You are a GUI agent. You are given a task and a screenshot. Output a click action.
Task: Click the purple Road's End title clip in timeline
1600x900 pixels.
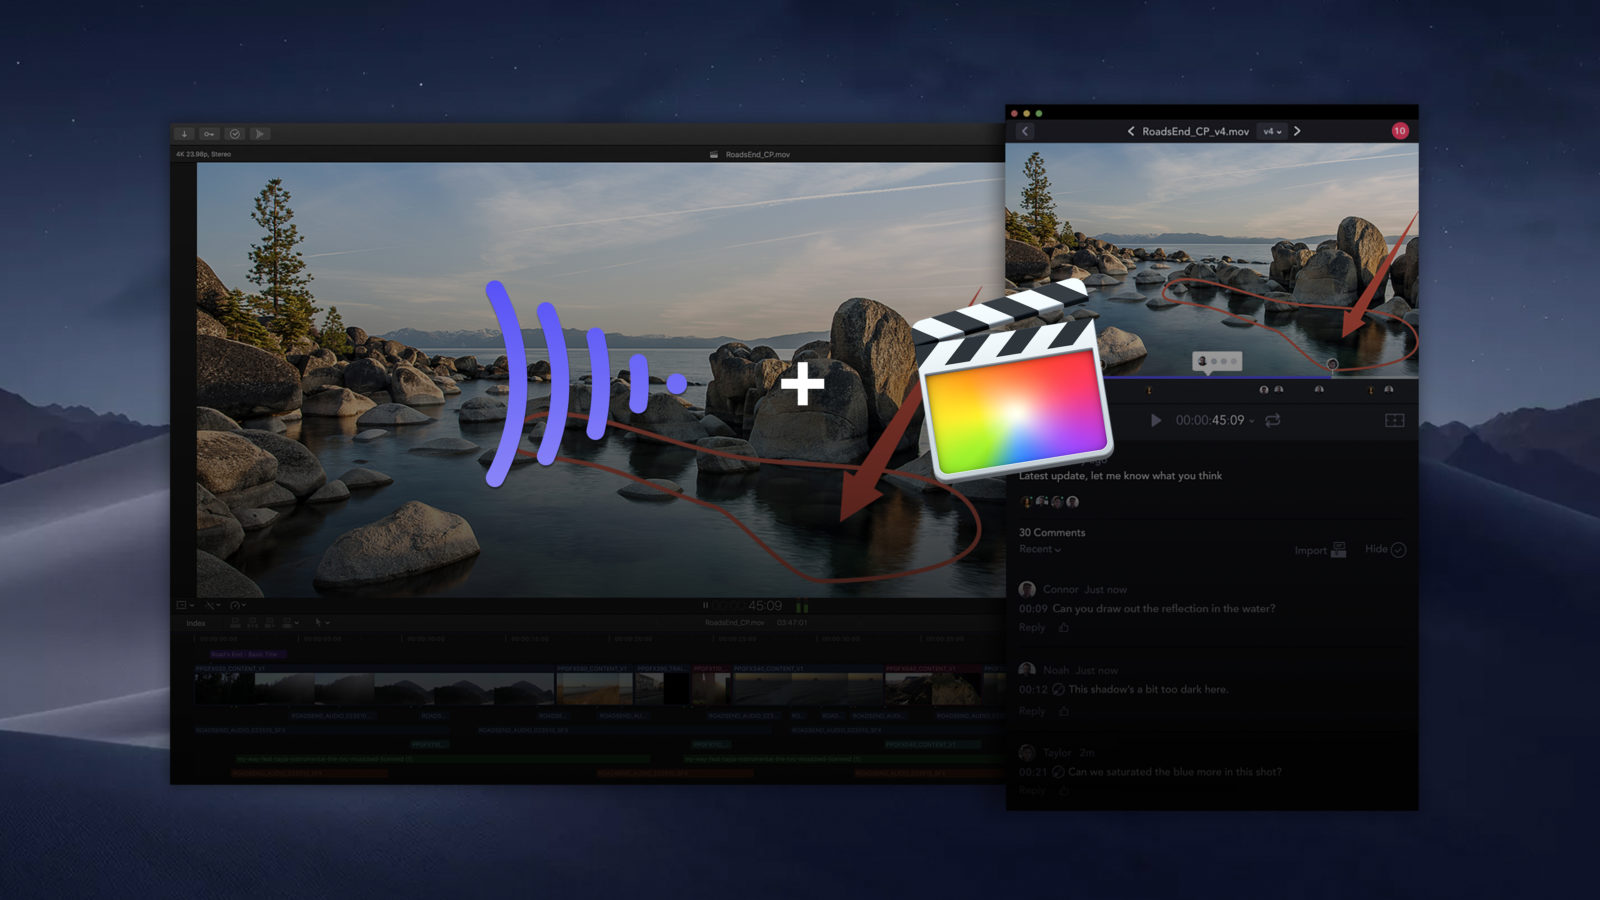(x=246, y=654)
